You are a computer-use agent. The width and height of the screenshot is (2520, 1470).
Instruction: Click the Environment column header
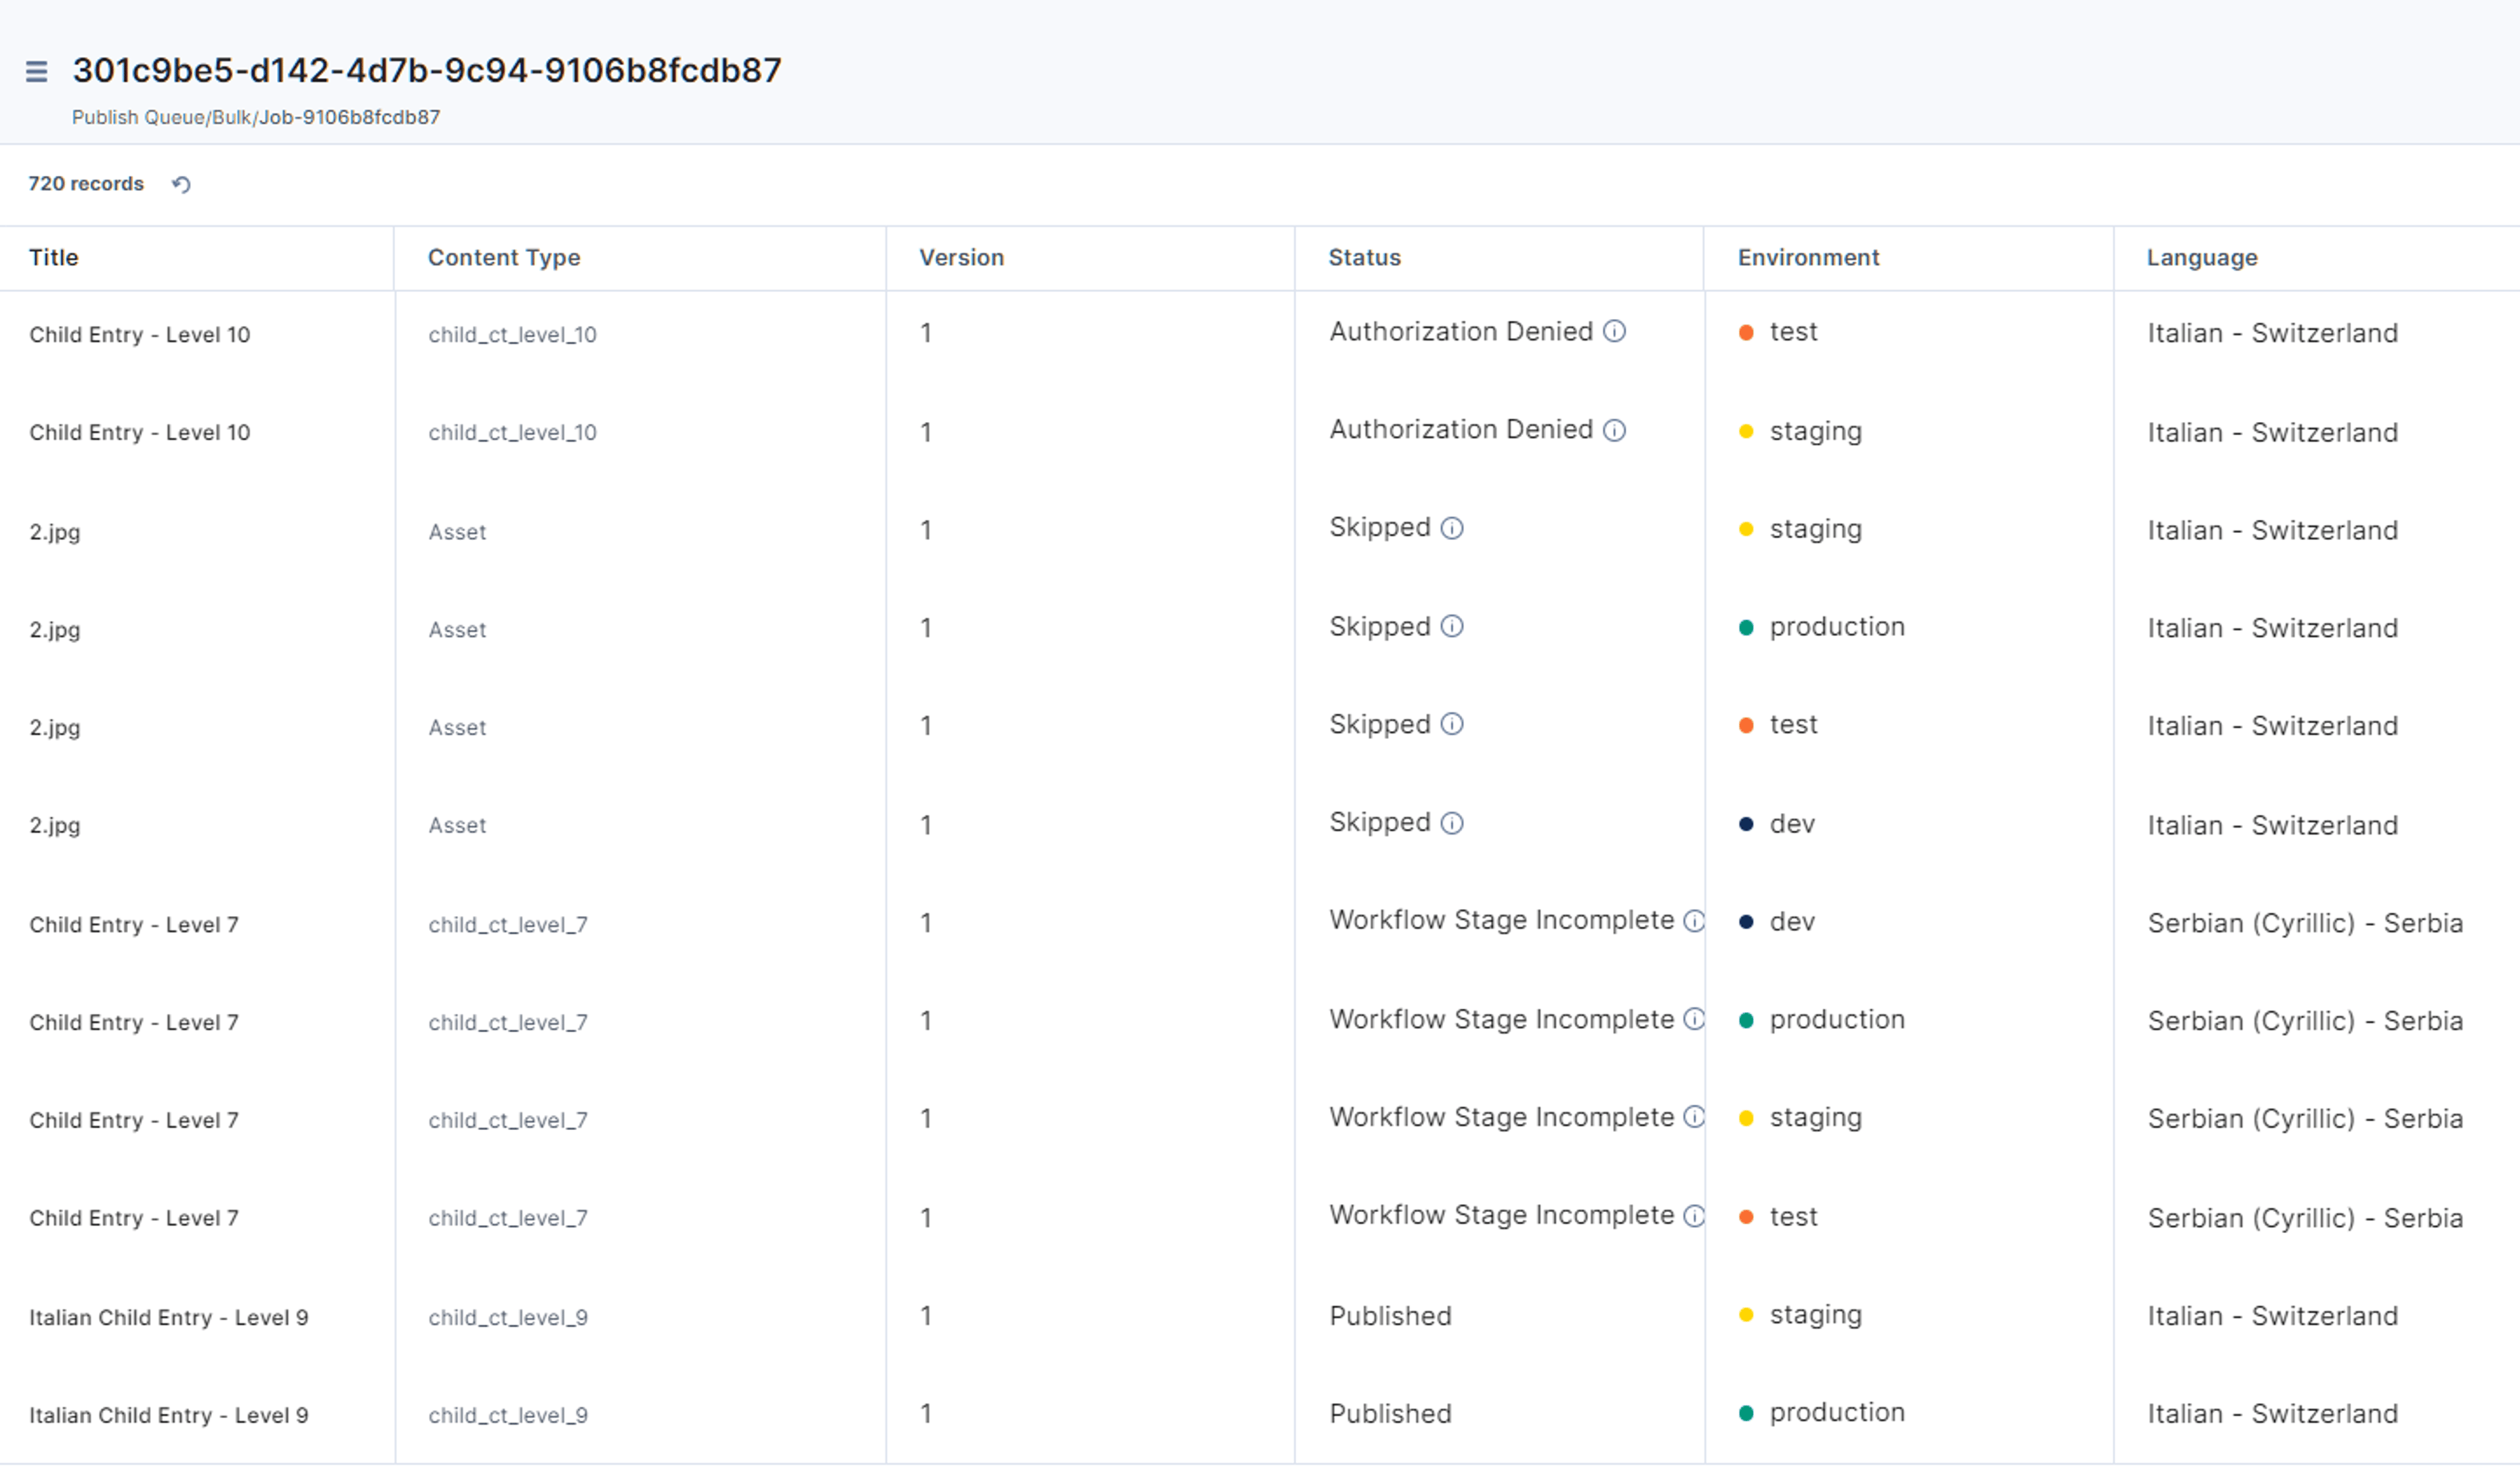pos(1808,258)
